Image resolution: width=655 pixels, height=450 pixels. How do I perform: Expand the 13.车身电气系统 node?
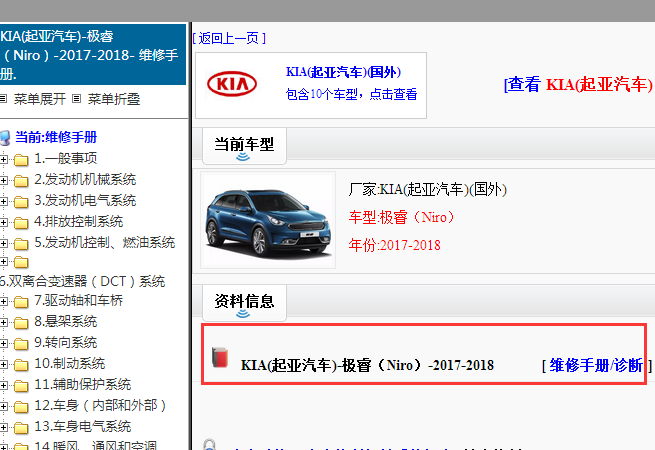[x=4, y=427]
